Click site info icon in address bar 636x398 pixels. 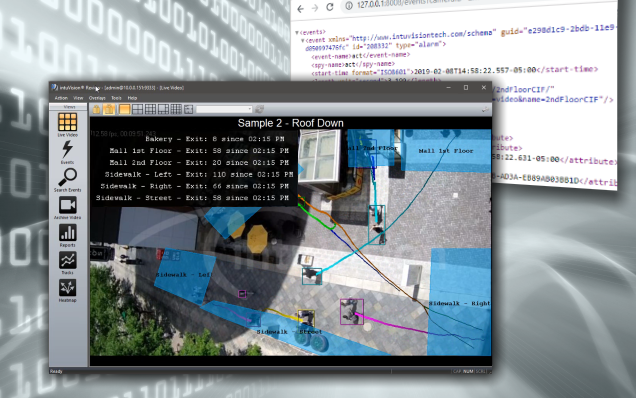coord(348,6)
